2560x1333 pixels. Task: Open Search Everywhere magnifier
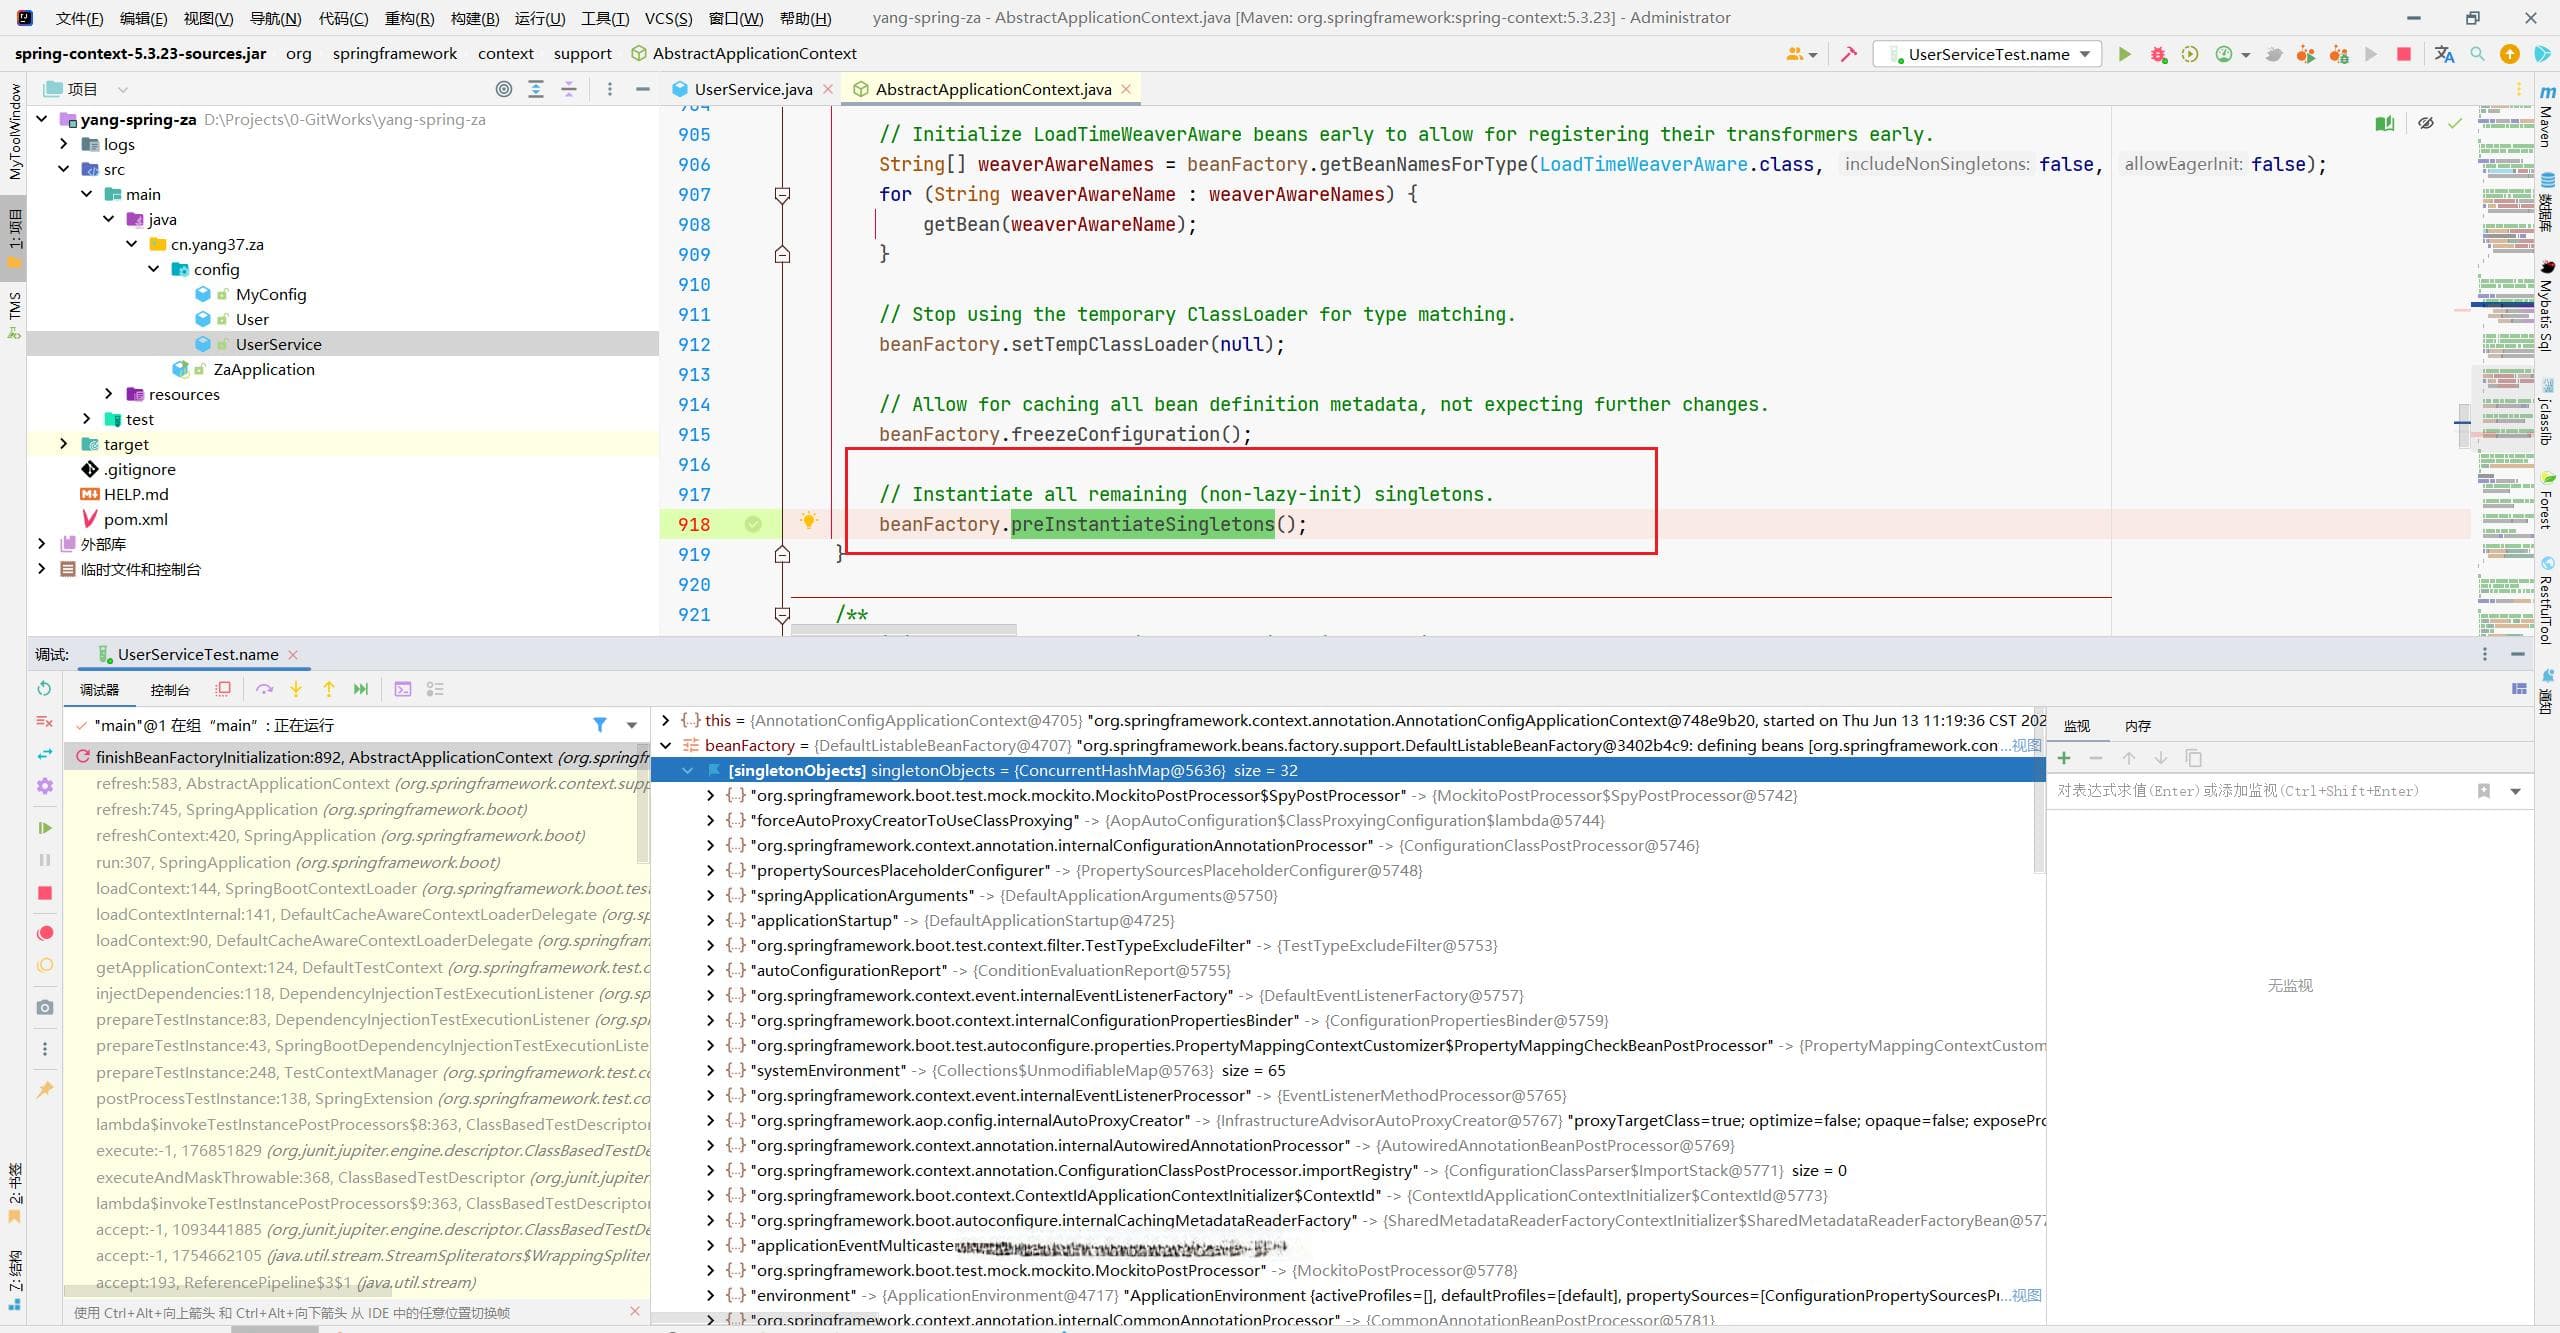tap(2477, 54)
